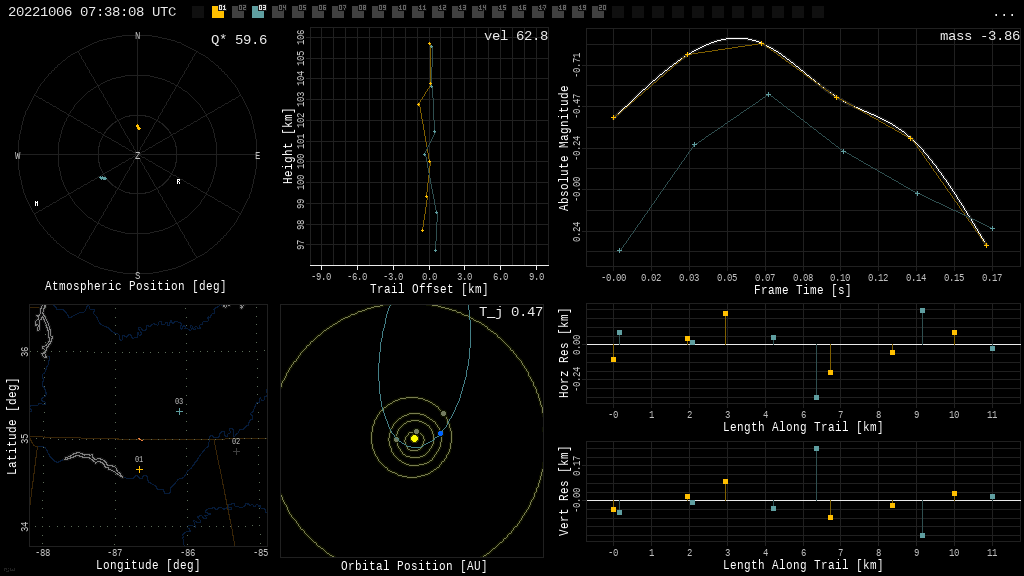Click orange meteor track on sky plot

[x=138, y=127]
